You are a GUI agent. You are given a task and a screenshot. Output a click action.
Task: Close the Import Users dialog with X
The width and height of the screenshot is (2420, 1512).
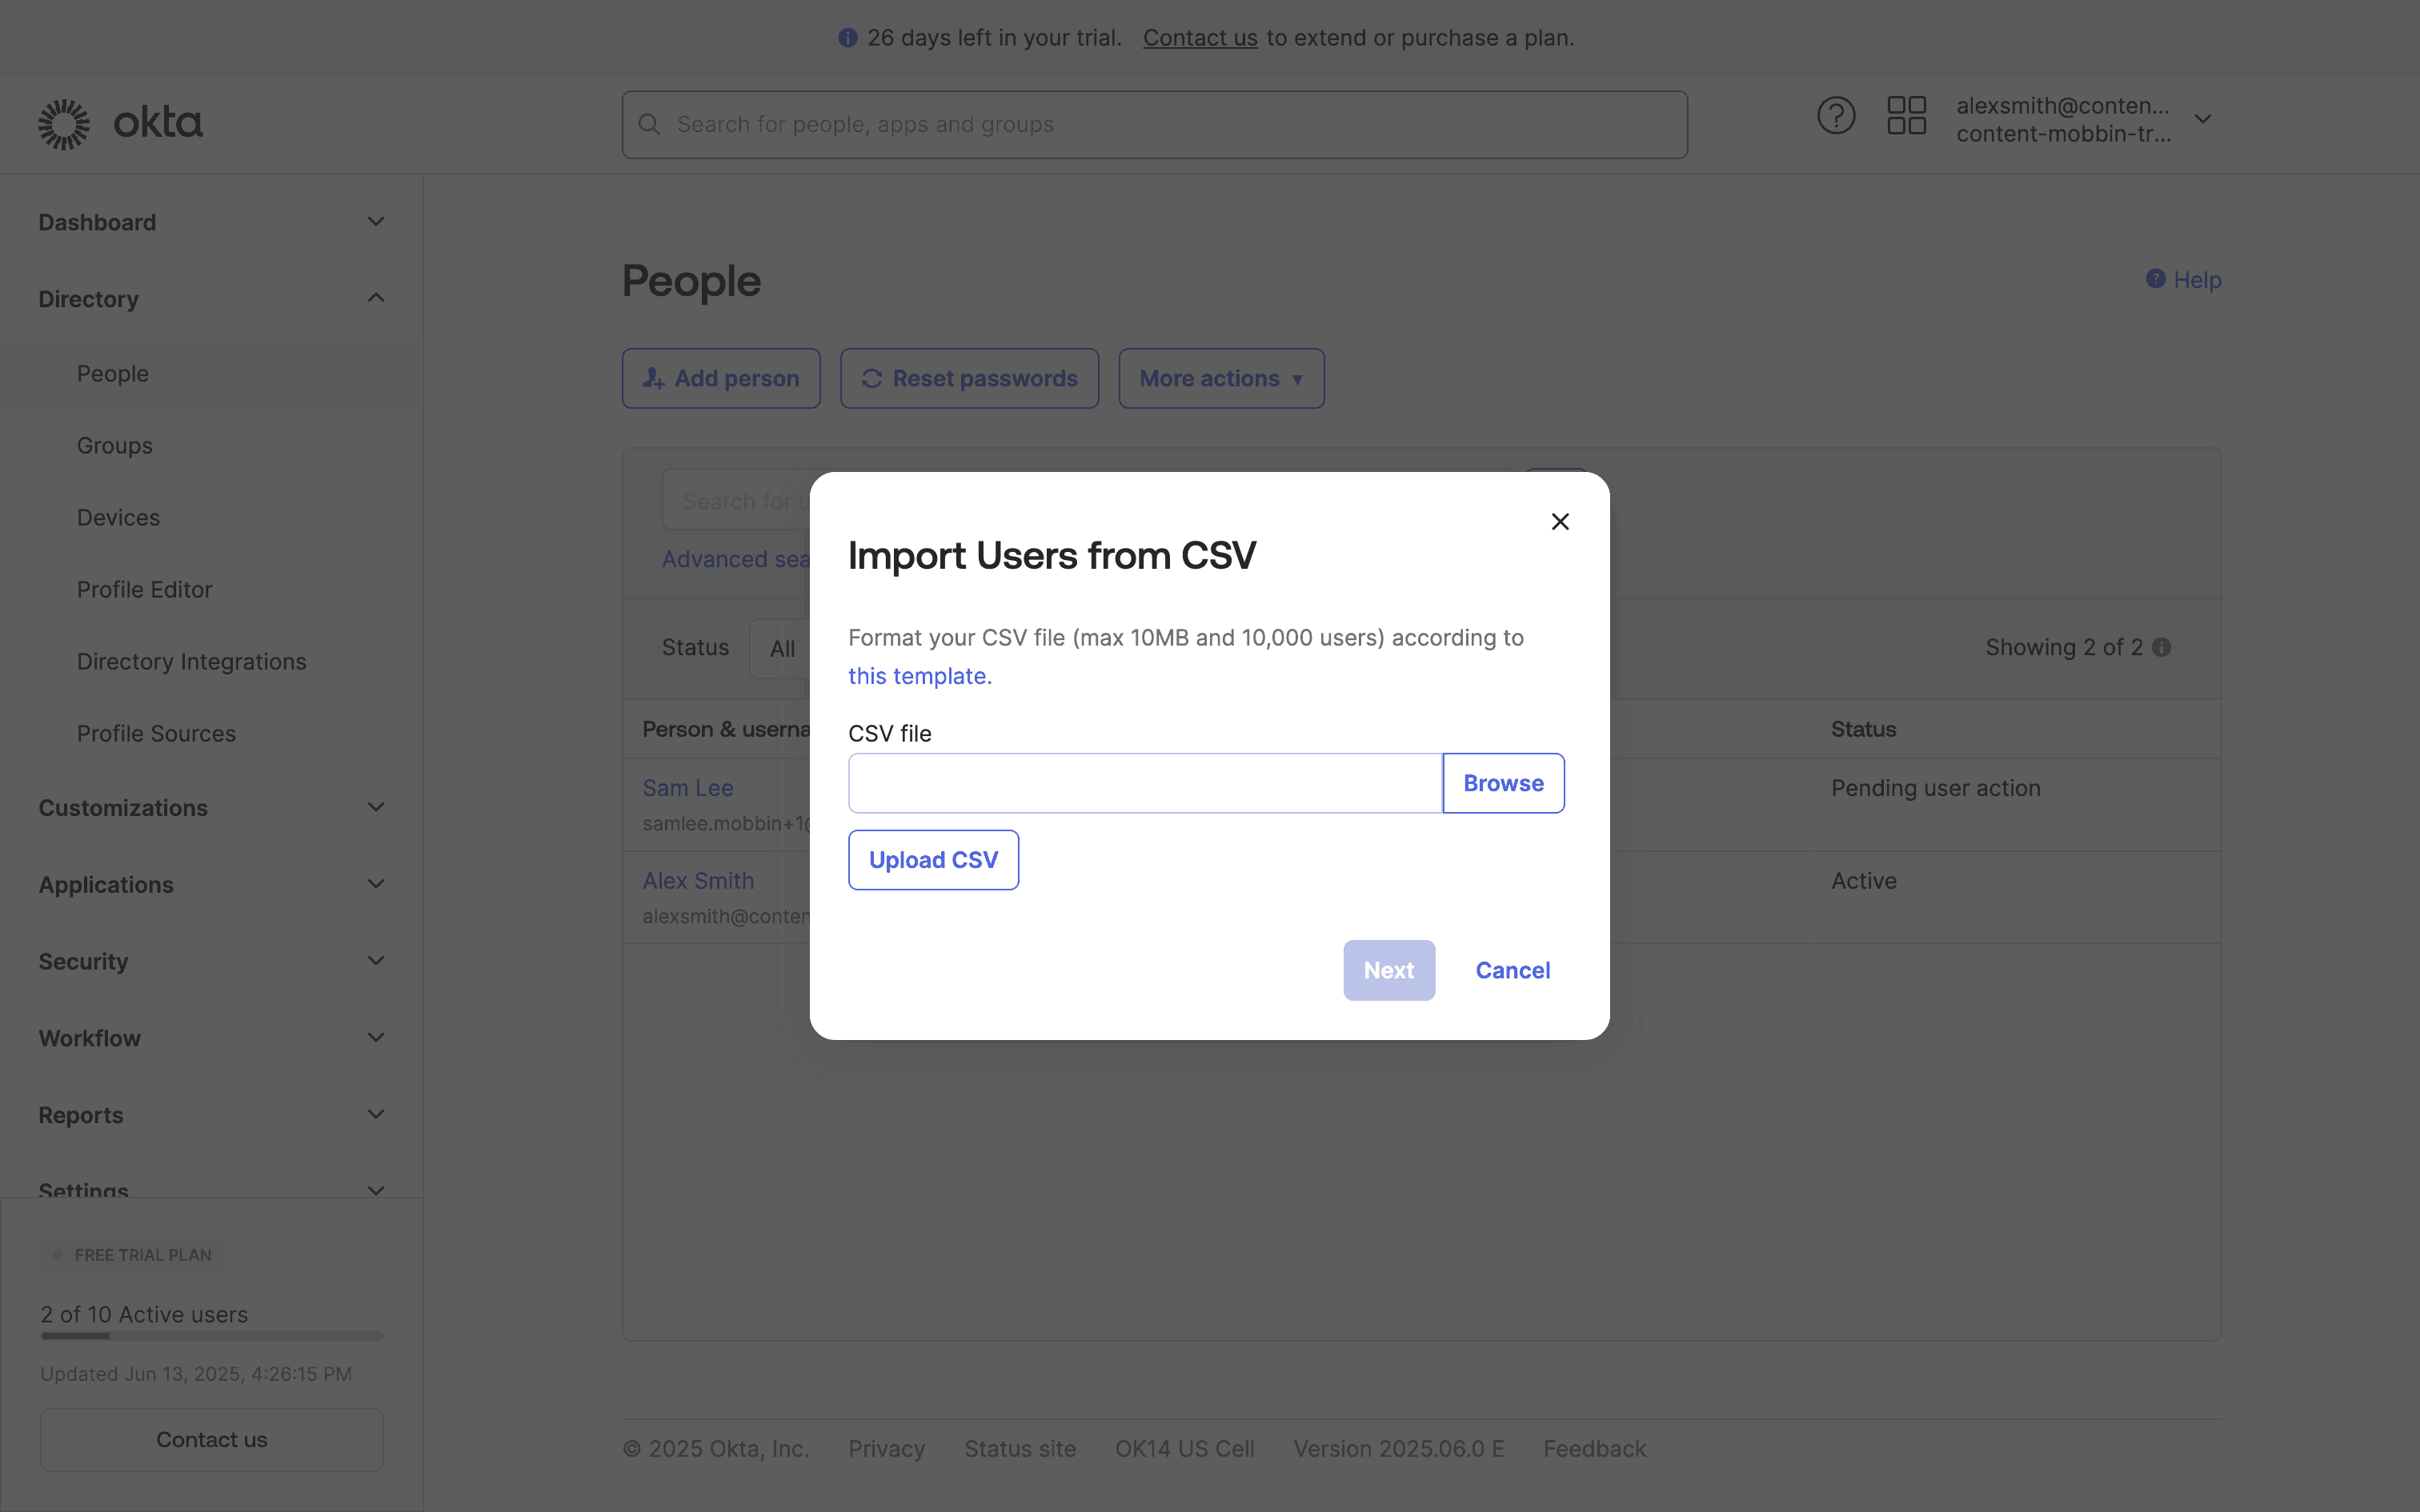point(1559,522)
